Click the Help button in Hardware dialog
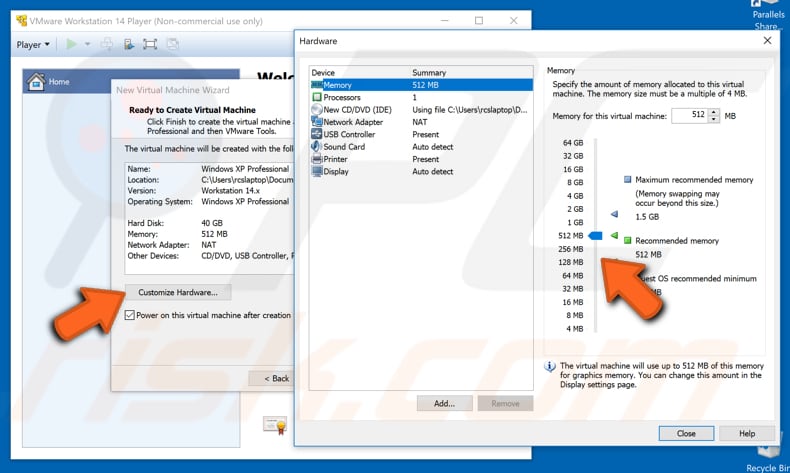The width and height of the screenshot is (790, 473). click(747, 433)
